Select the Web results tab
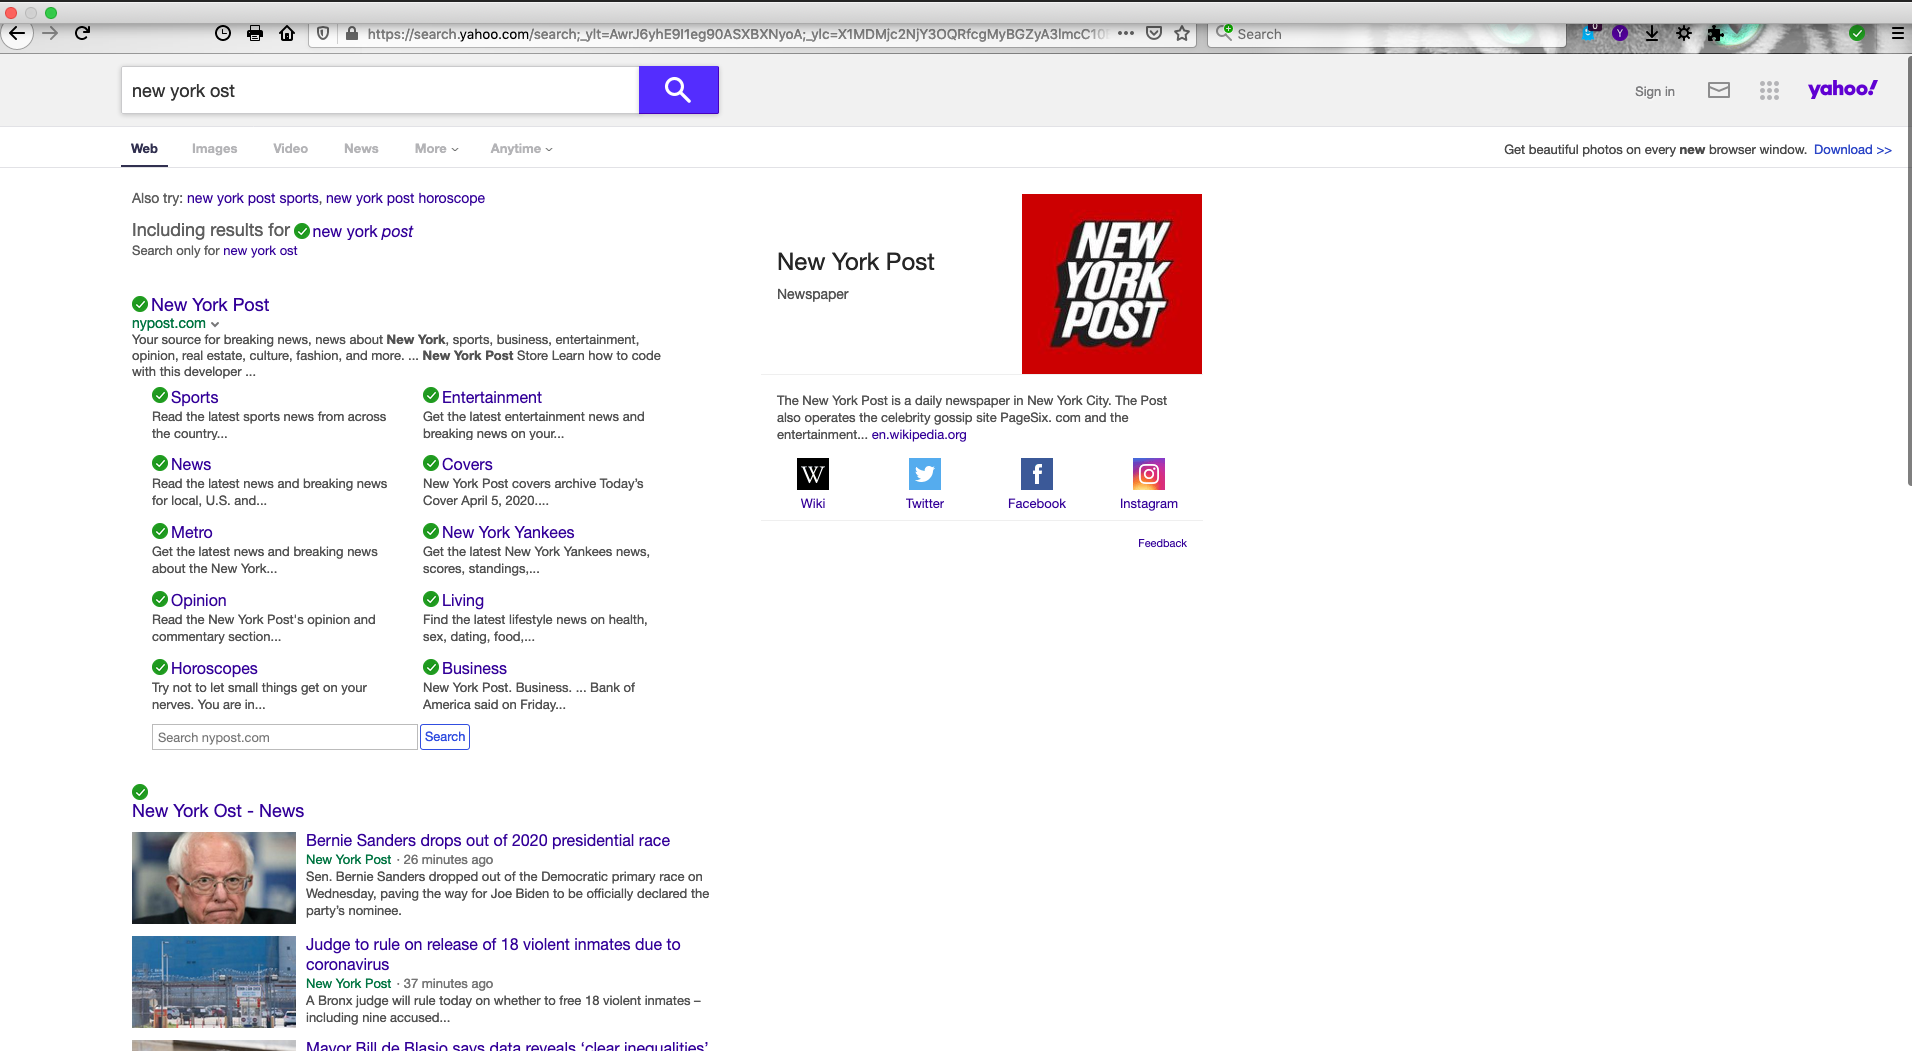Viewport: 1912px width, 1051px height. (144, 149)
